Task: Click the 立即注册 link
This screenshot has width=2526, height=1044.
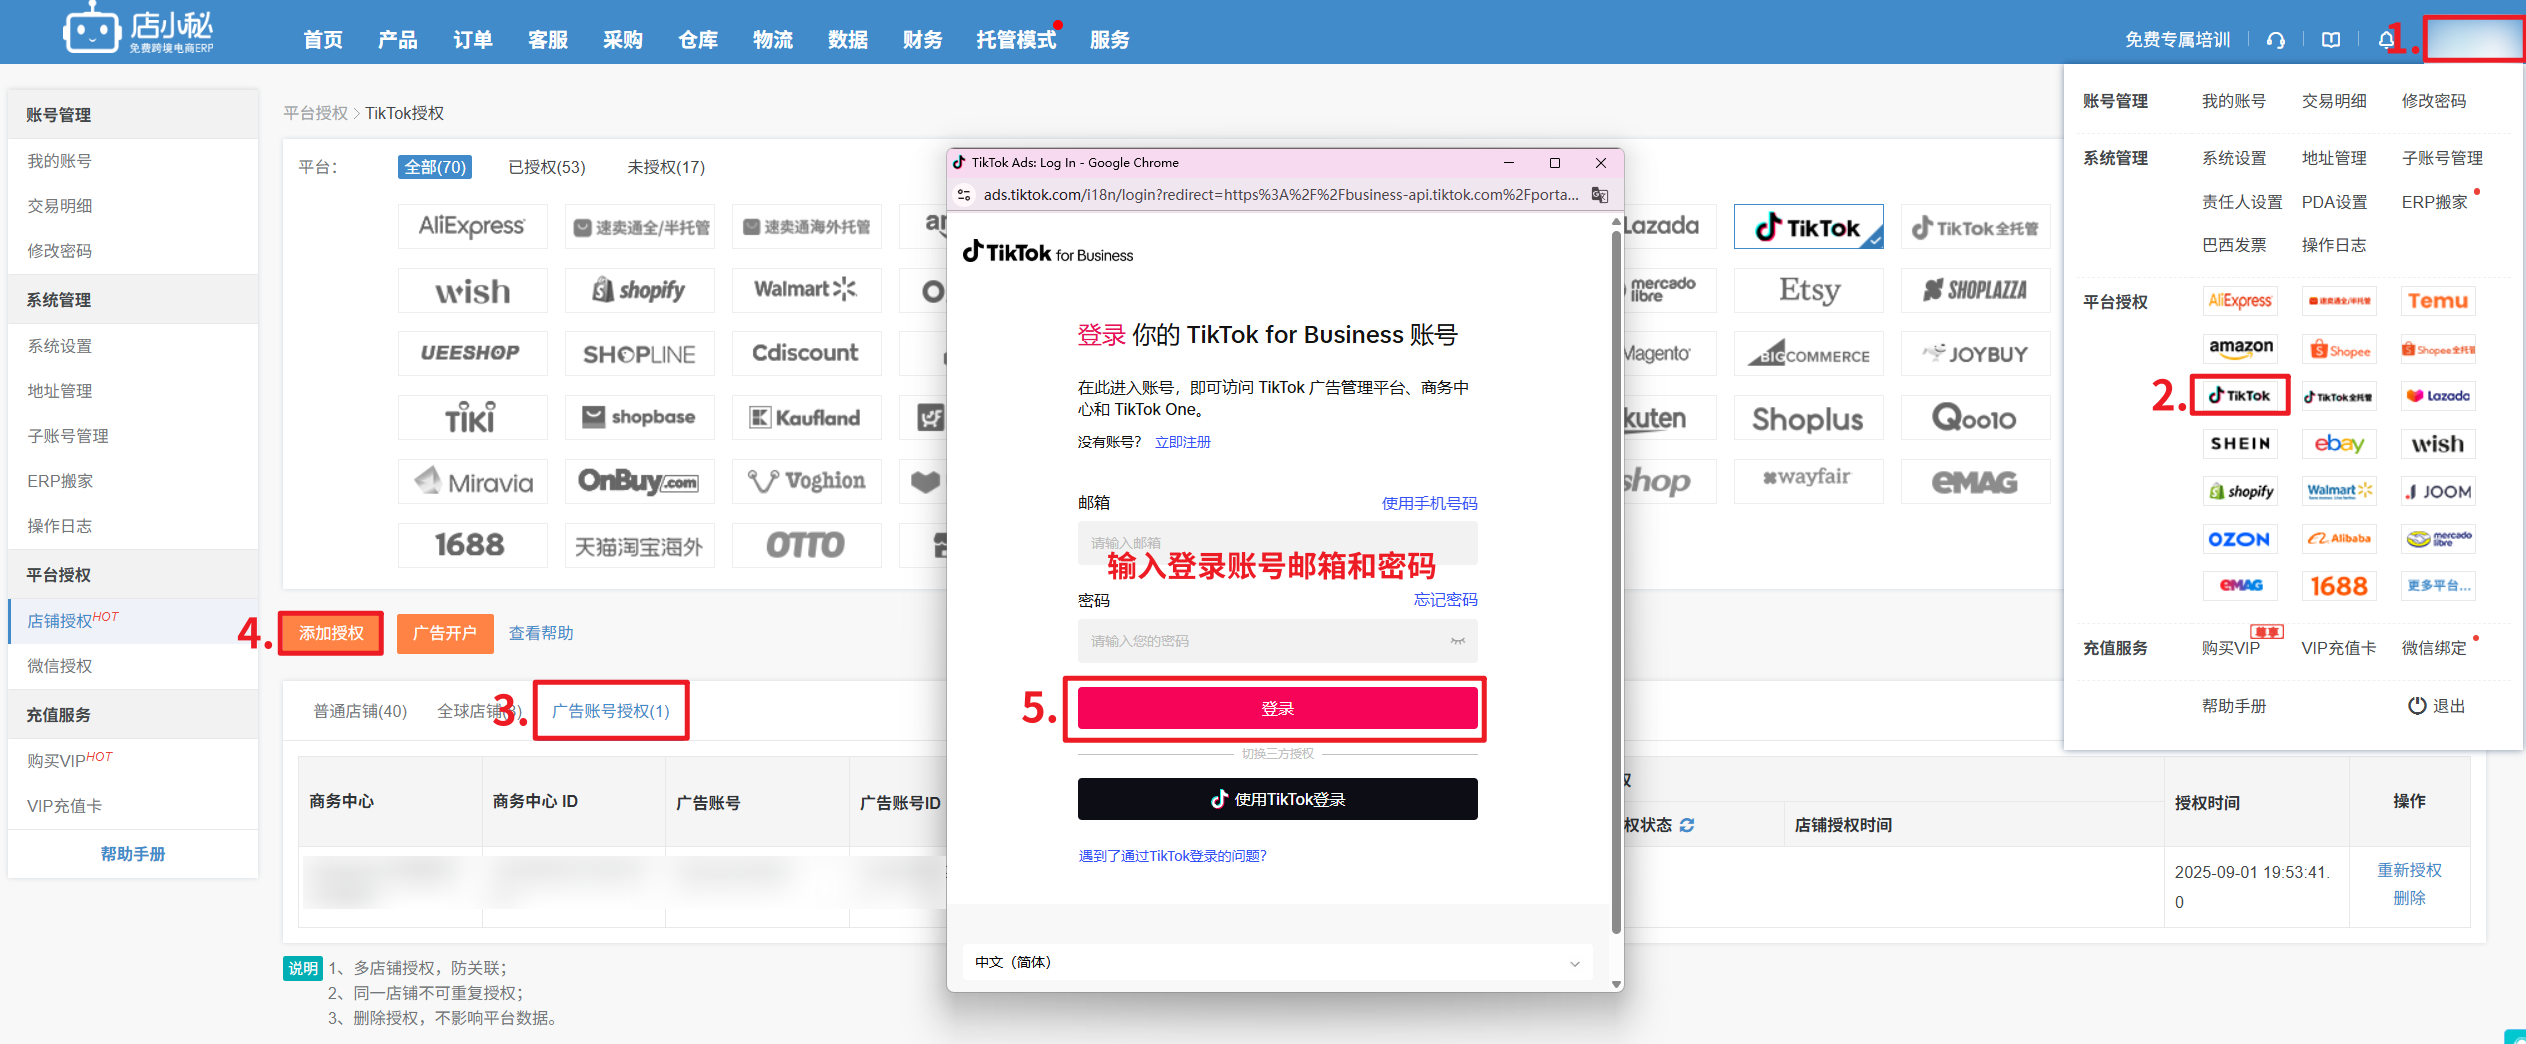Action: coord(1183,442)
